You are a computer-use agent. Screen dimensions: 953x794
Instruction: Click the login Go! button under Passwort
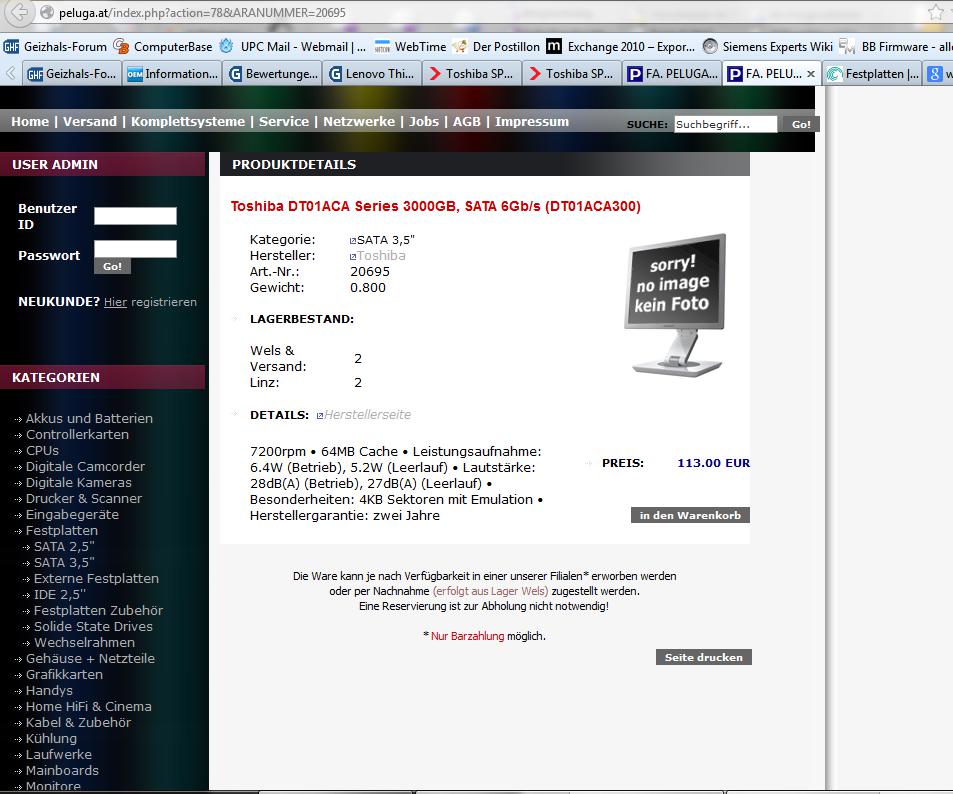coord(112,266)
